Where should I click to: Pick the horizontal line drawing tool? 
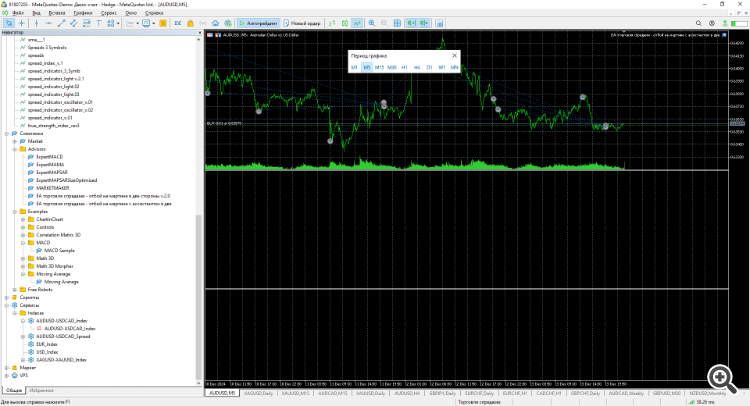pyautogui.click(x=49, y=23)
